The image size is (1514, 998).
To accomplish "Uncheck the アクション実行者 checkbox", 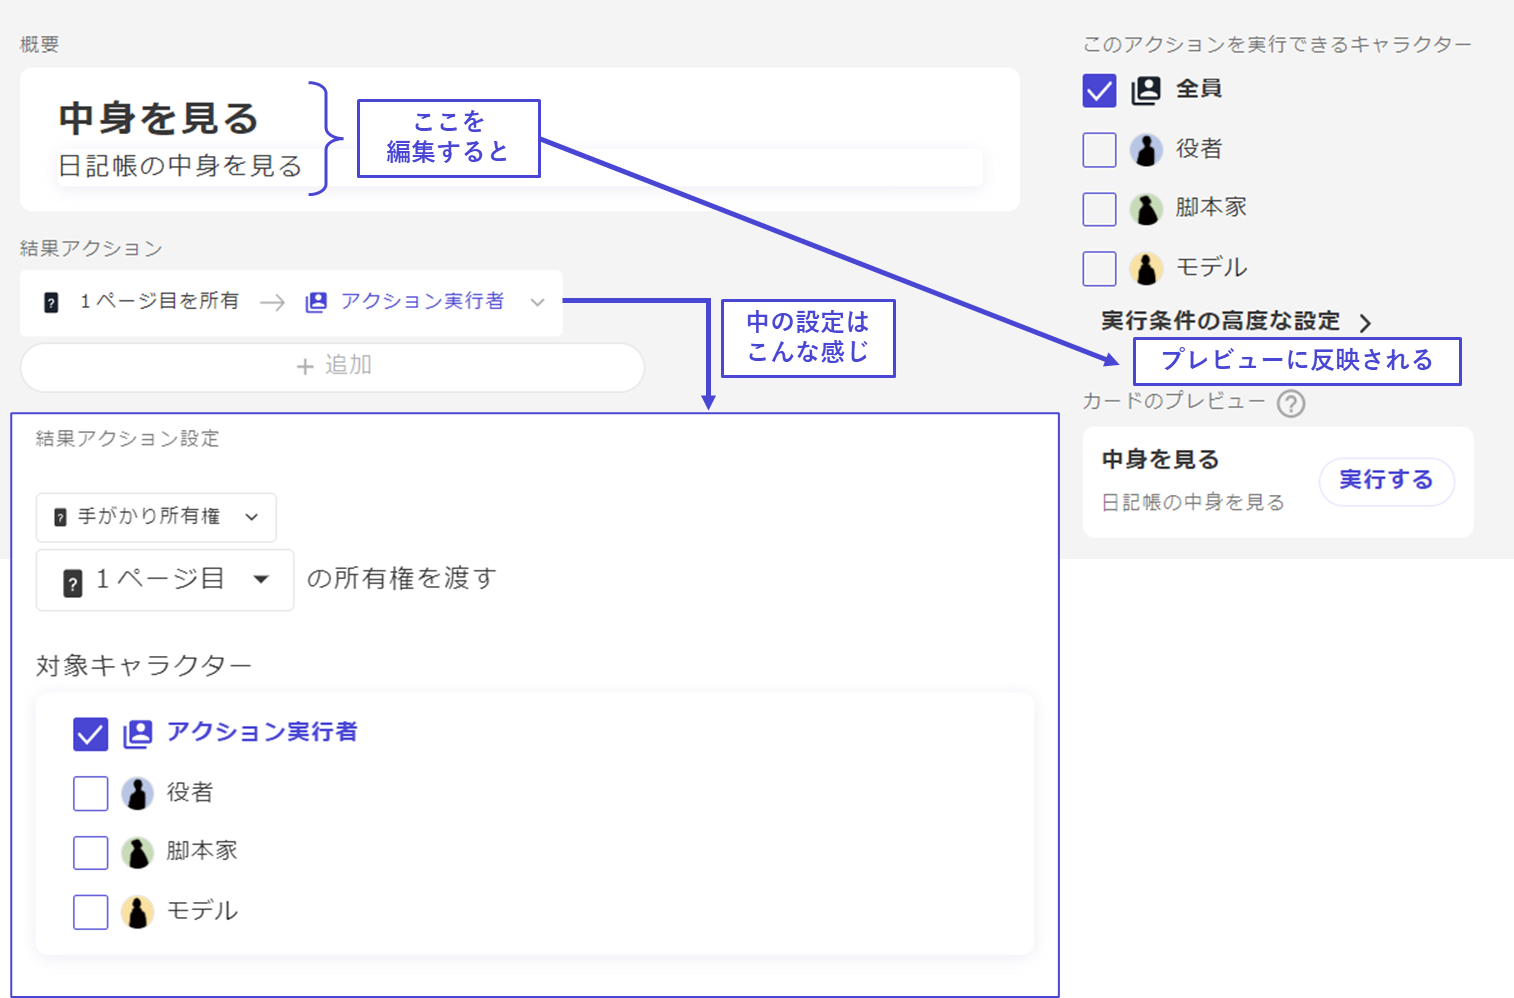I will [x=90, y=734].
